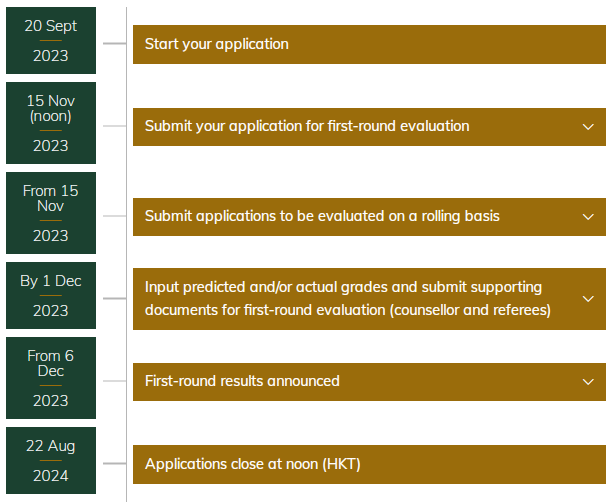The height and width of the screenshot is (502, 614).
Task: Select the From 6 Dec 2023 date box
Action: point(51,378)
